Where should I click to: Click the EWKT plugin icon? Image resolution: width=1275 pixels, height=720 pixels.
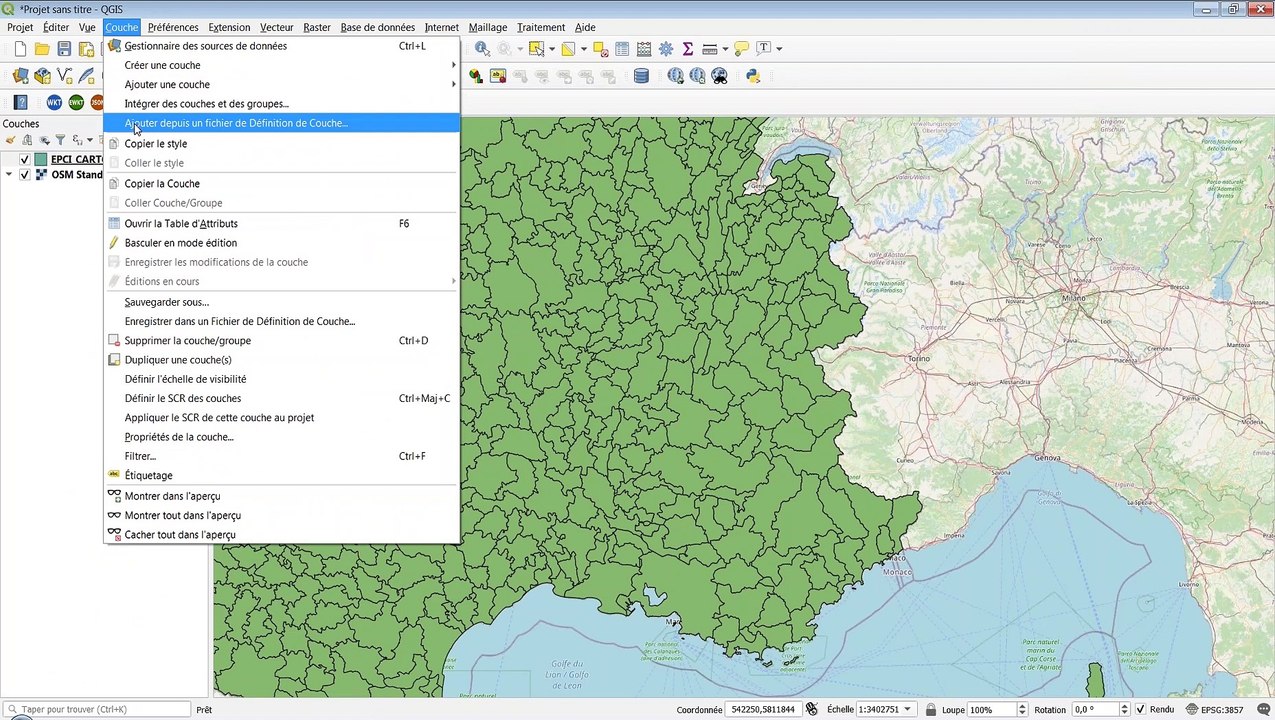76,103
